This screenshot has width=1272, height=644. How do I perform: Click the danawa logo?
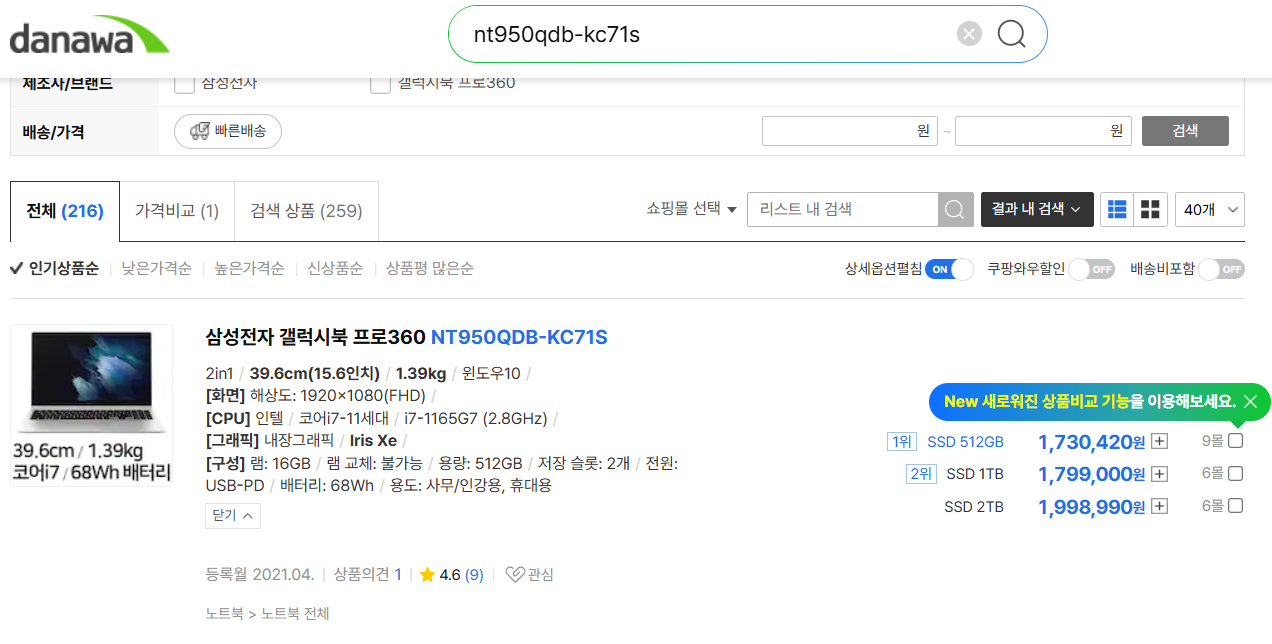[x=89, y=35]
